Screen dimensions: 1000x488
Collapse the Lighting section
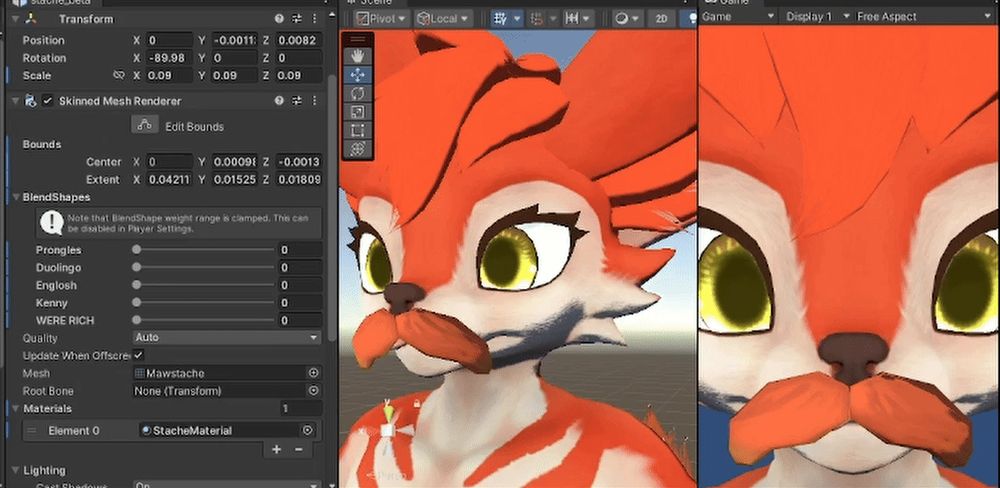(x=16, y=470)
